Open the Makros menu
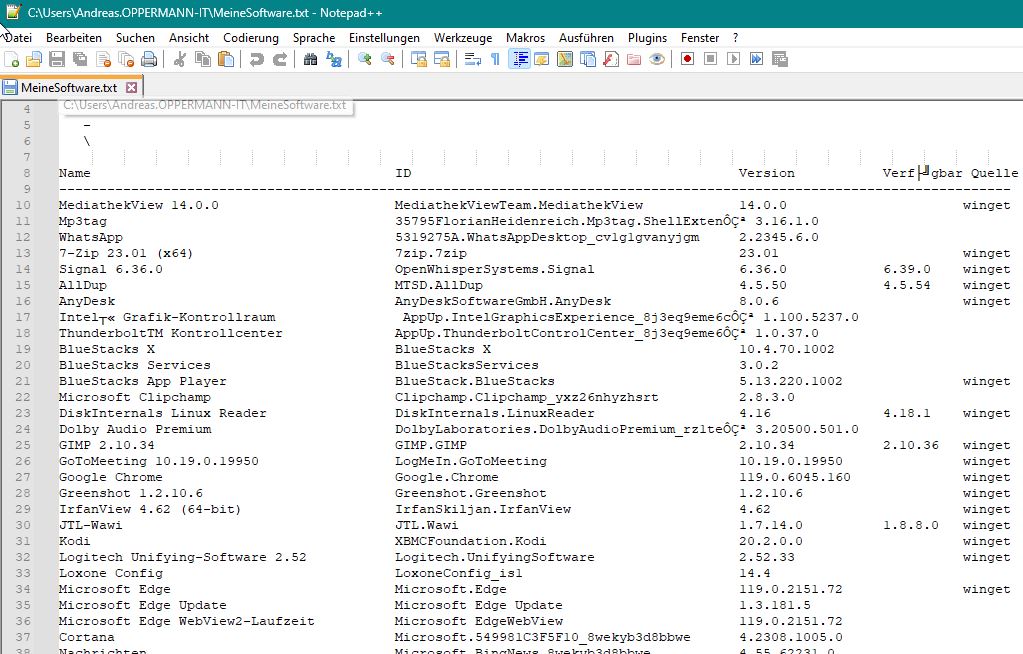Image resolution: width=1023 pixels, height=654 pixels. 525,38
